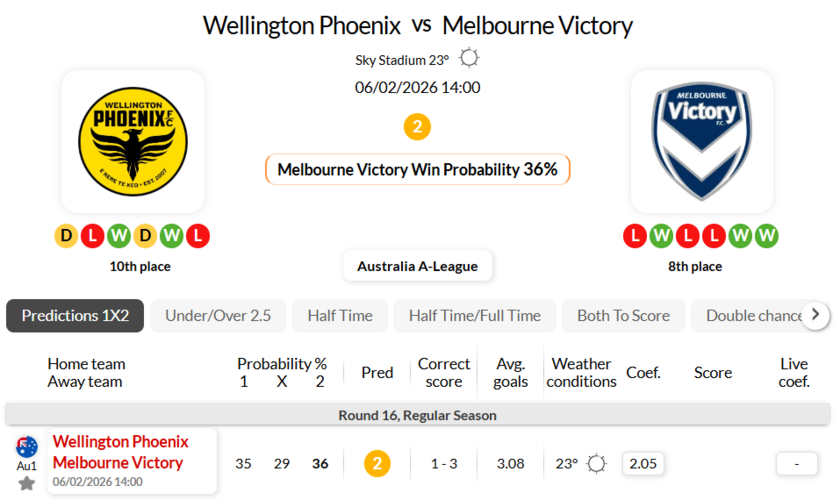Click the Melbourne Victory Win Probability 36% banner

(x=417, y=169)
